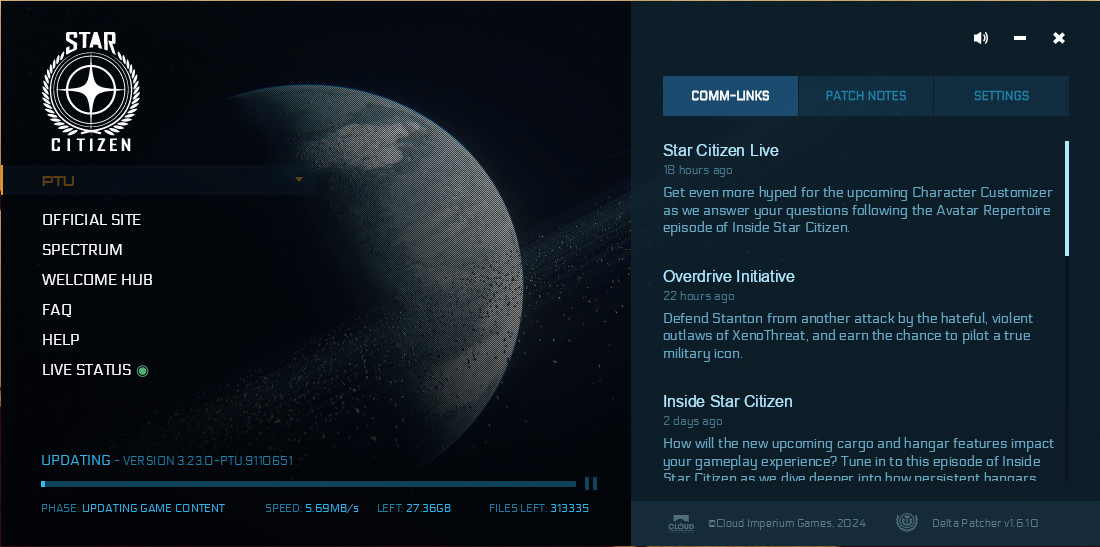The height and width of the screenshot is (547, 1100).
Task: Pause the update download
Action: pyautogui.click(x=591, y=483)
